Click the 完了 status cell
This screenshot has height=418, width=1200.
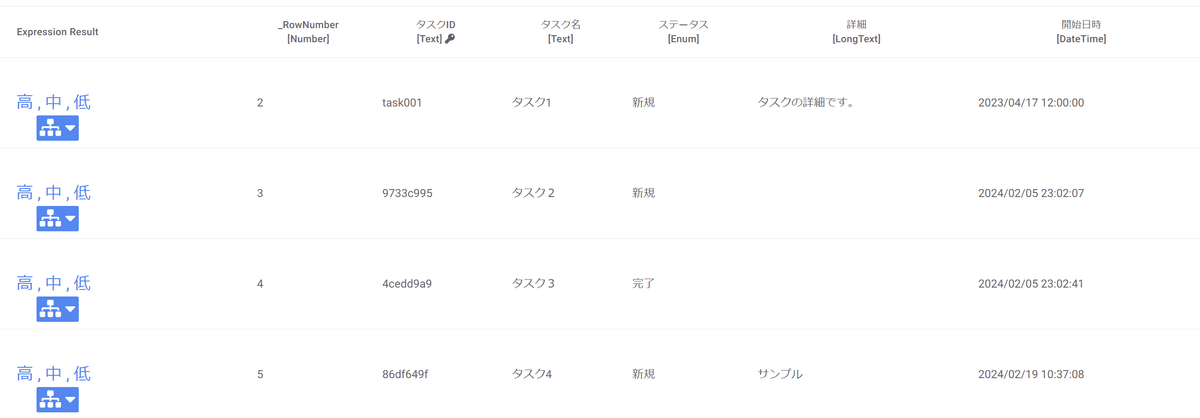click(644, 284)
